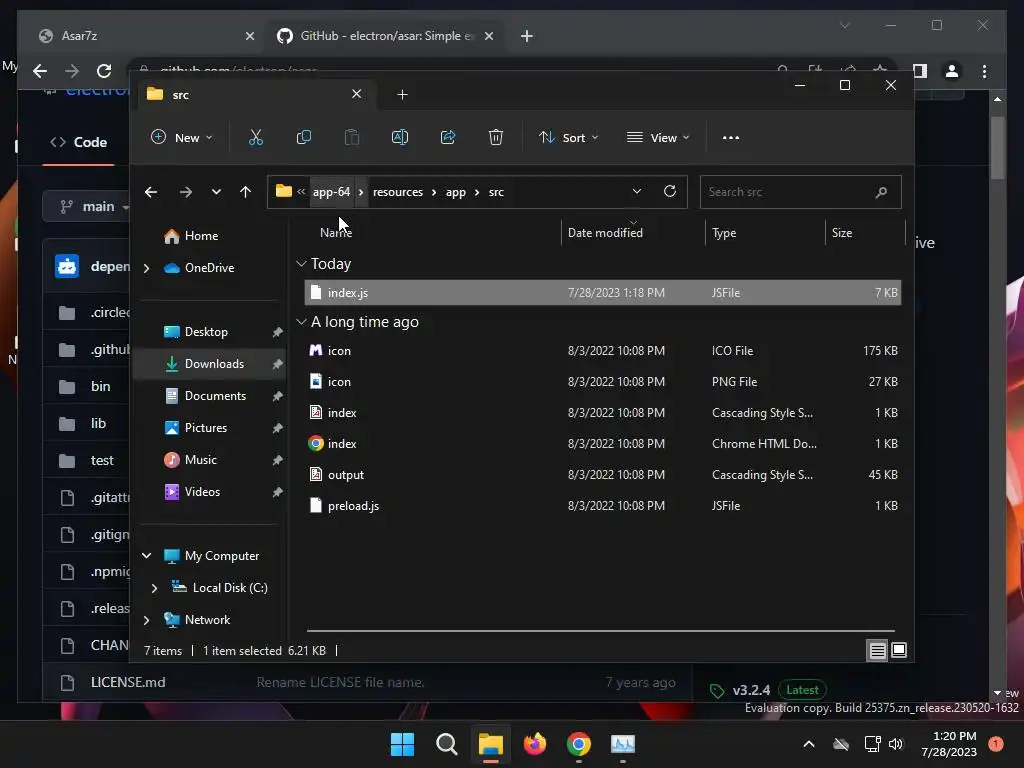Add a new File Explorer tab

(402, 95)
